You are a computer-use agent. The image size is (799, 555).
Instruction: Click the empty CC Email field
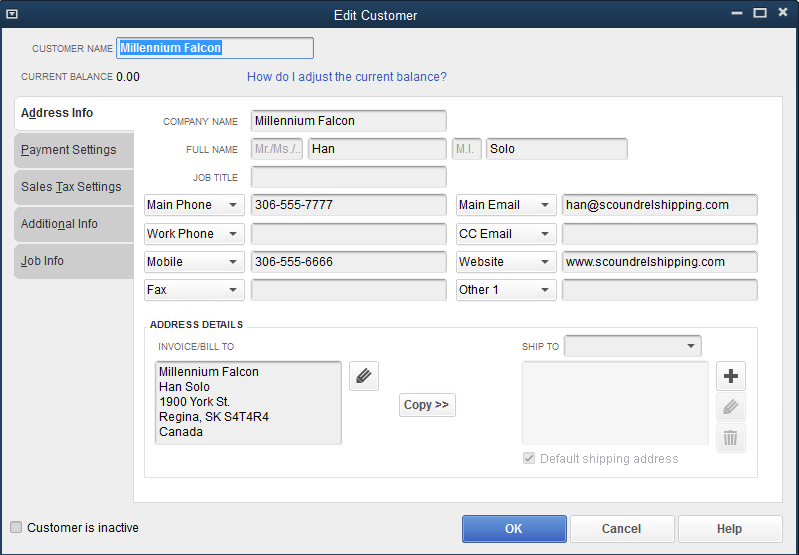pos(659,234)
